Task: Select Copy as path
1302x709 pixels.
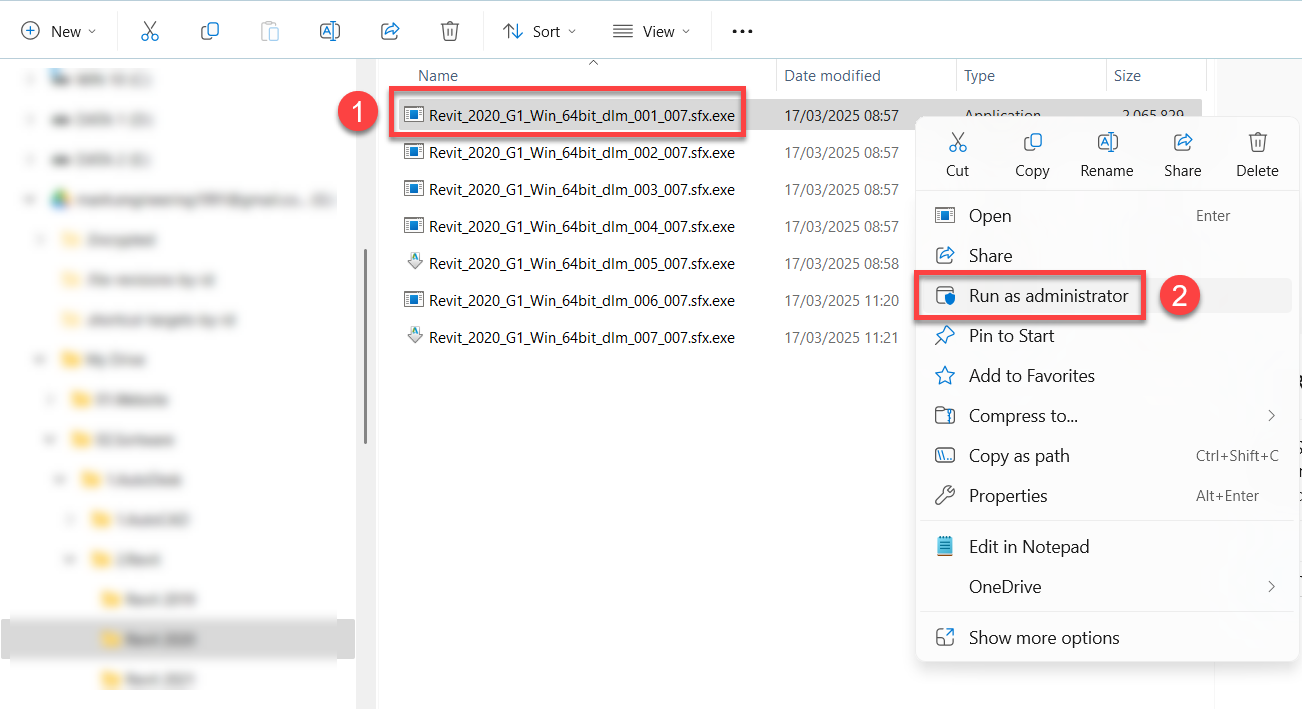Action: 1105,456
